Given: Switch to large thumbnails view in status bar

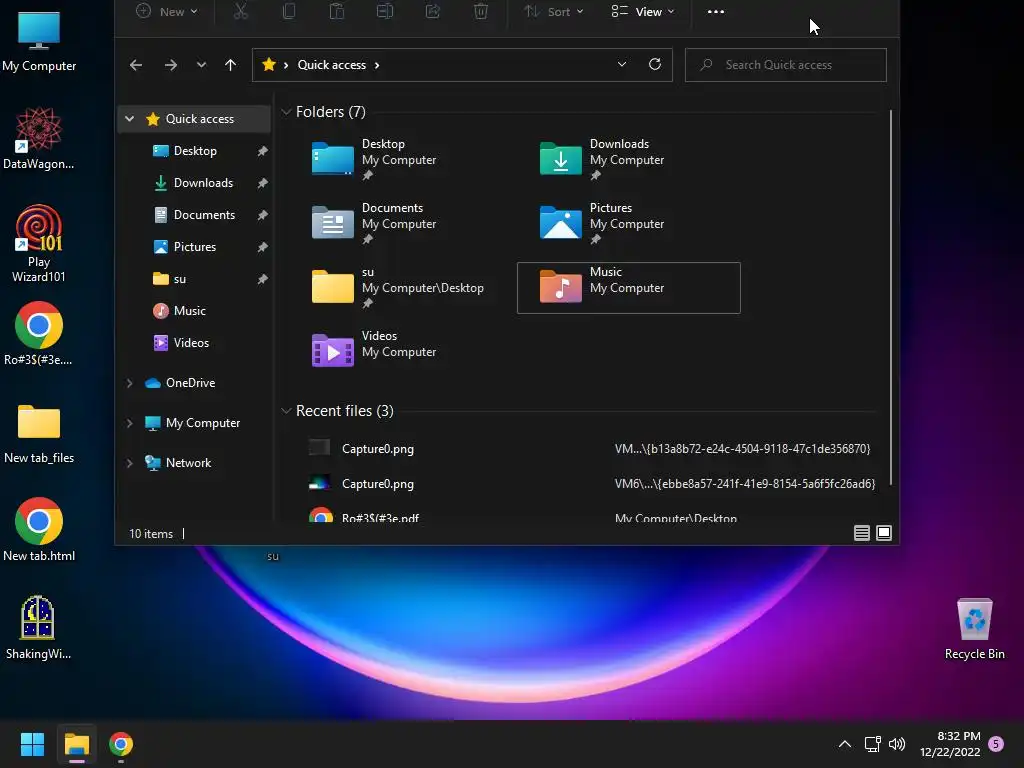Looking at the screenshot, I should (x=884, y=533).
